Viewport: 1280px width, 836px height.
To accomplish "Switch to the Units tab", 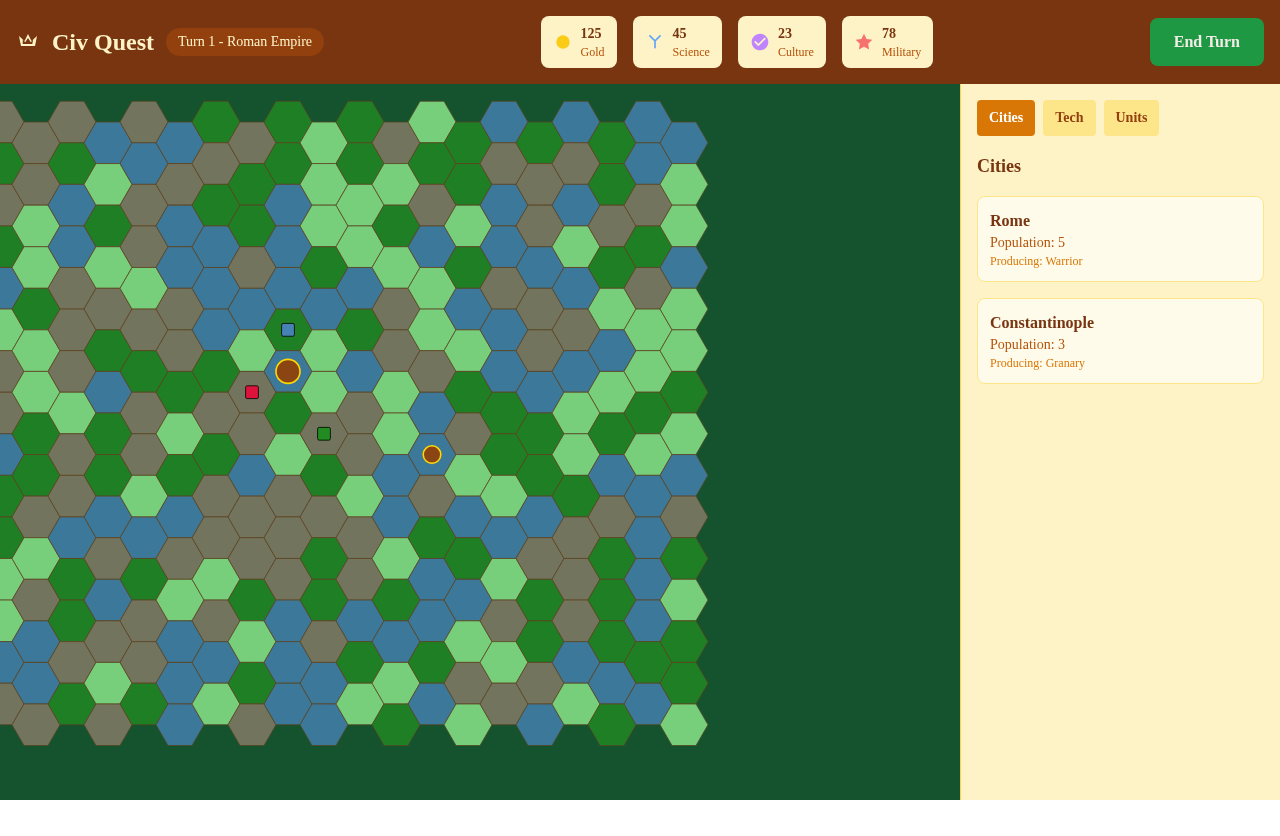I will (1131, 117).
